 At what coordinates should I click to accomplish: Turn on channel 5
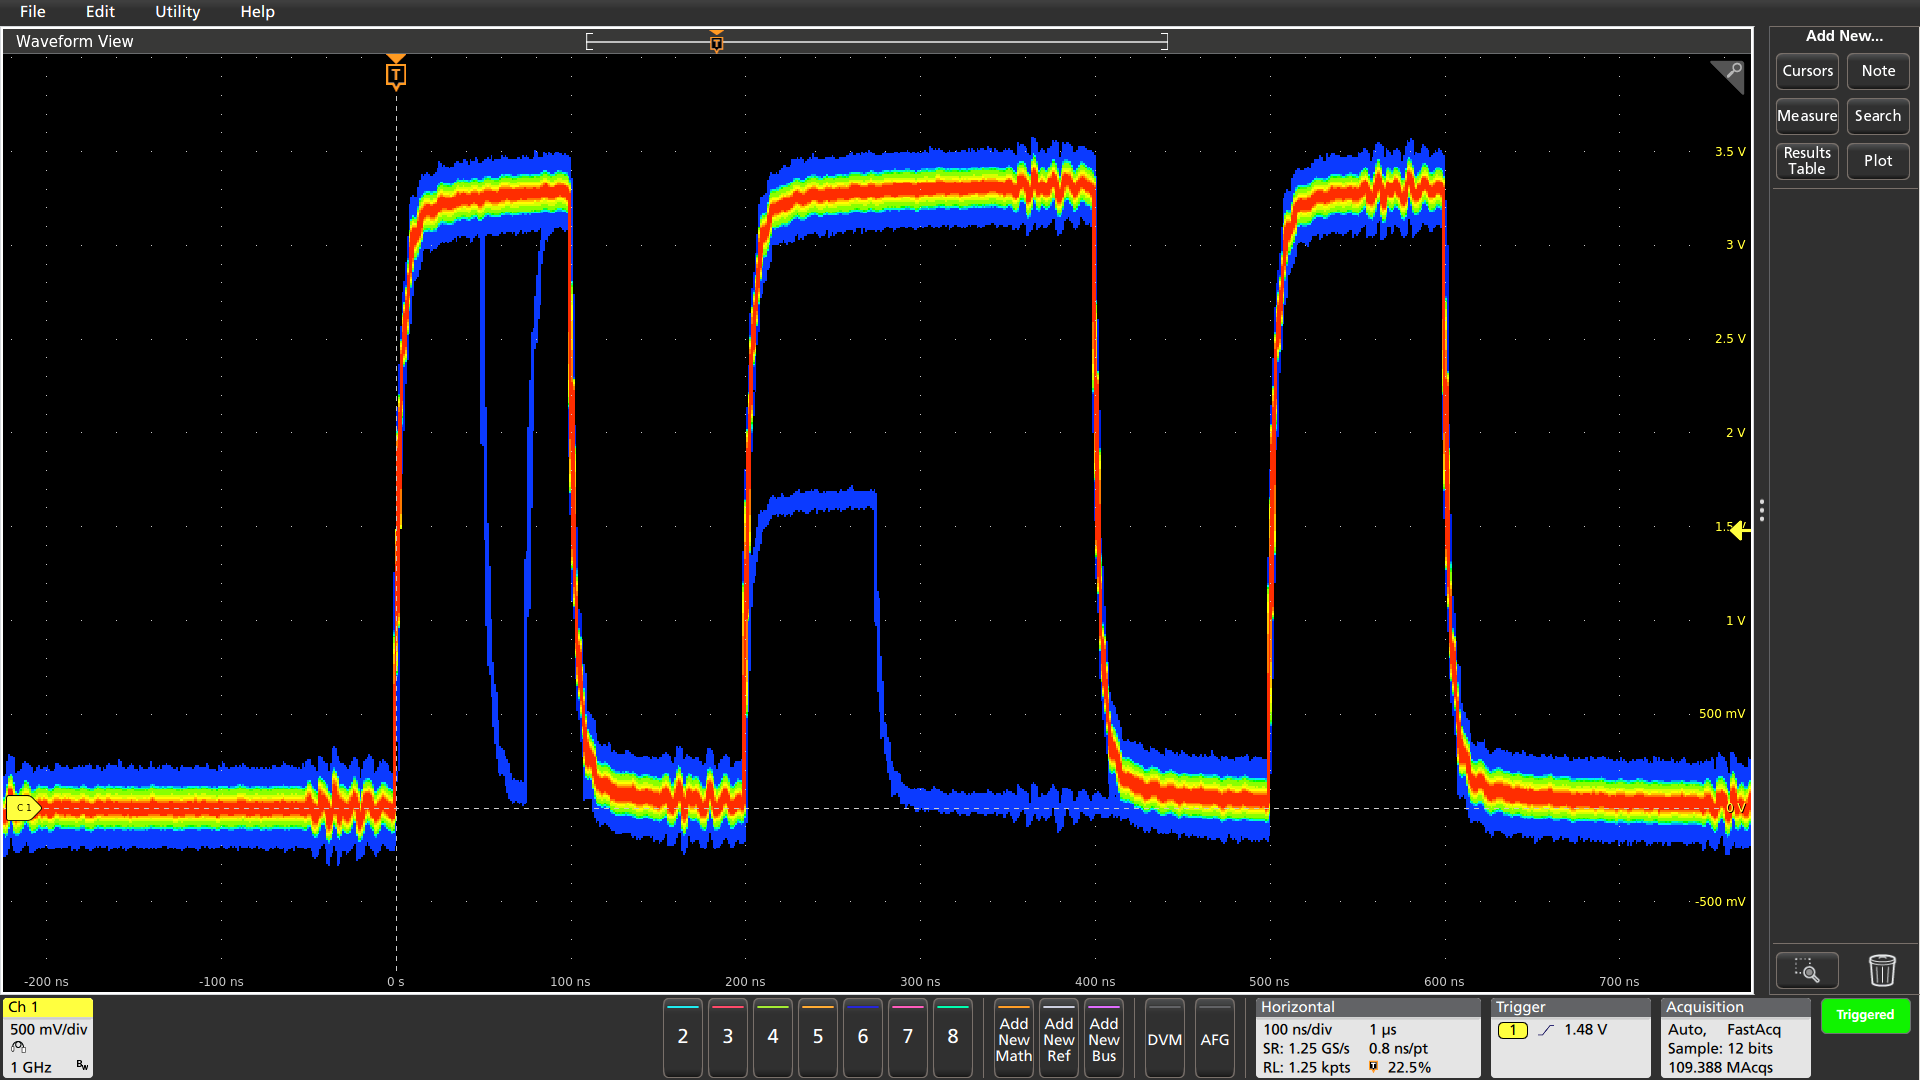coord(817,1037)
